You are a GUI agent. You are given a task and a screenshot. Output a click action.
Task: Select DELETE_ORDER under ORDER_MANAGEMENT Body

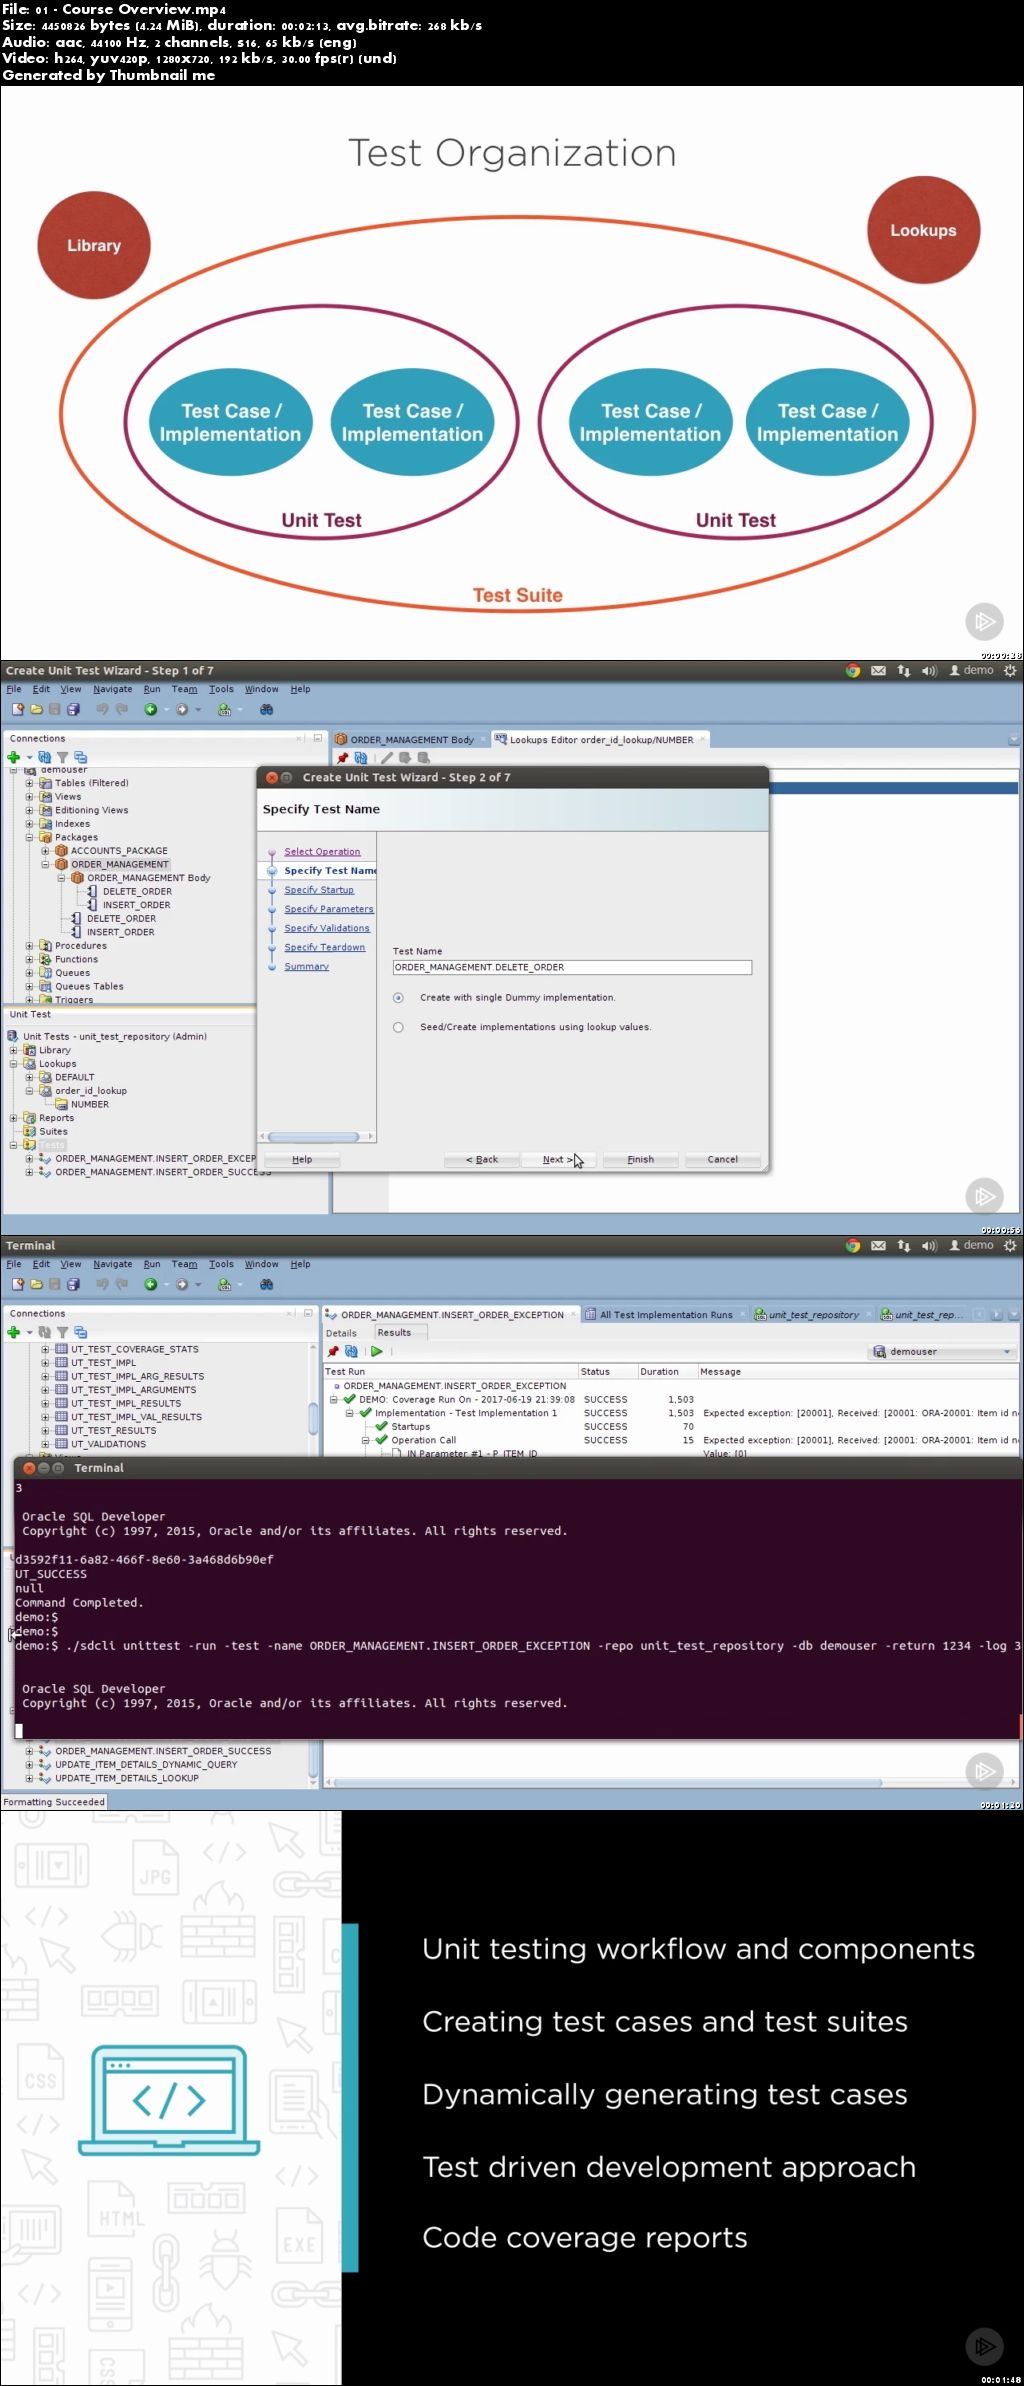click(x=137, y=891)
